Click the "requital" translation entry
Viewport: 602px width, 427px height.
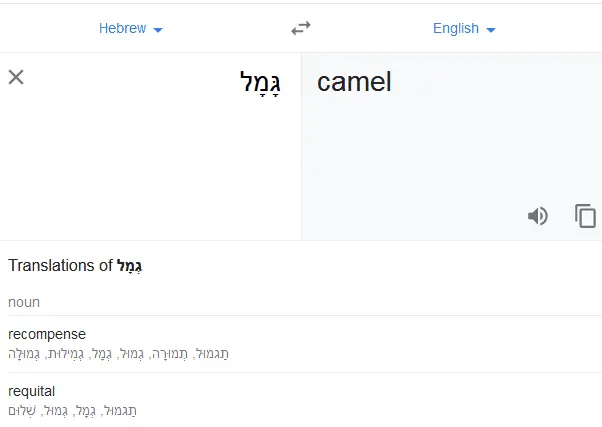pyautogui.click(x=31, y=391)
